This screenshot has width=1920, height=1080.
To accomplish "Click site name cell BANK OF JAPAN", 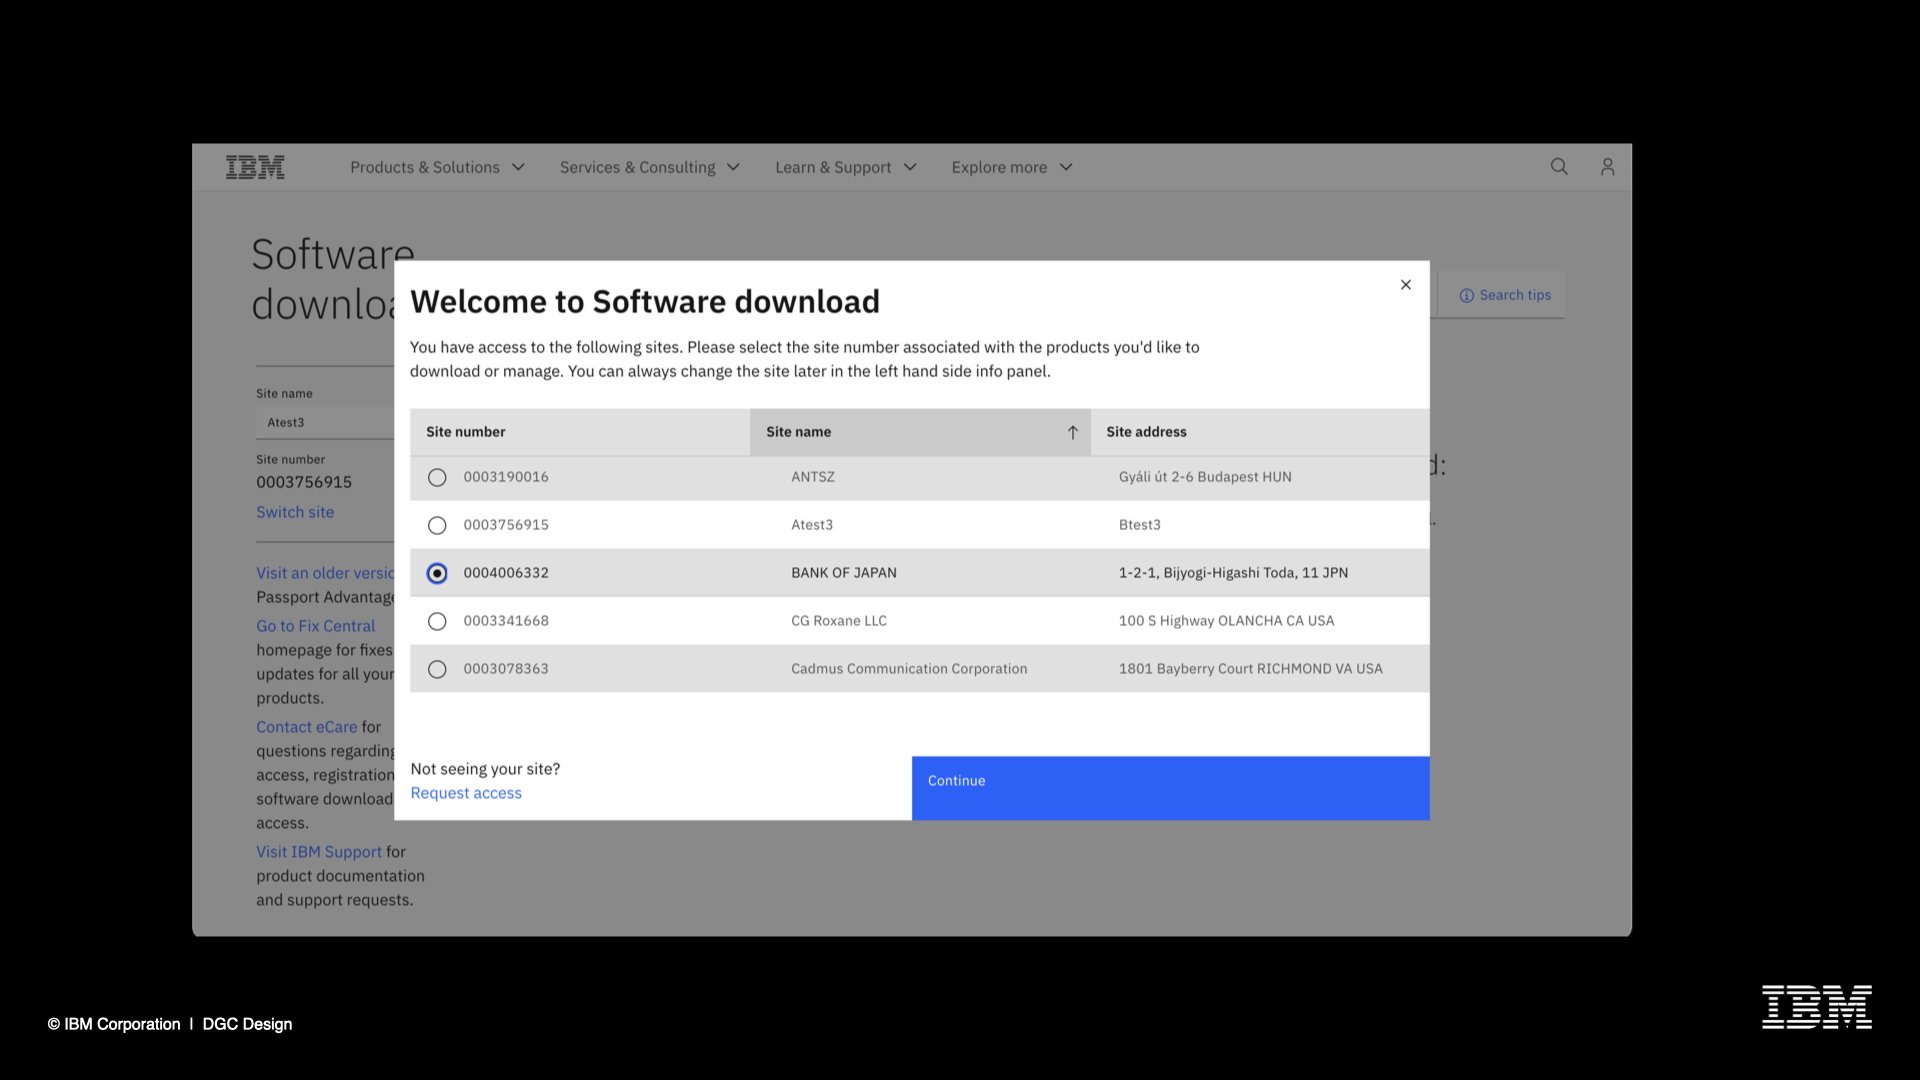I will [x=844, y=573].
